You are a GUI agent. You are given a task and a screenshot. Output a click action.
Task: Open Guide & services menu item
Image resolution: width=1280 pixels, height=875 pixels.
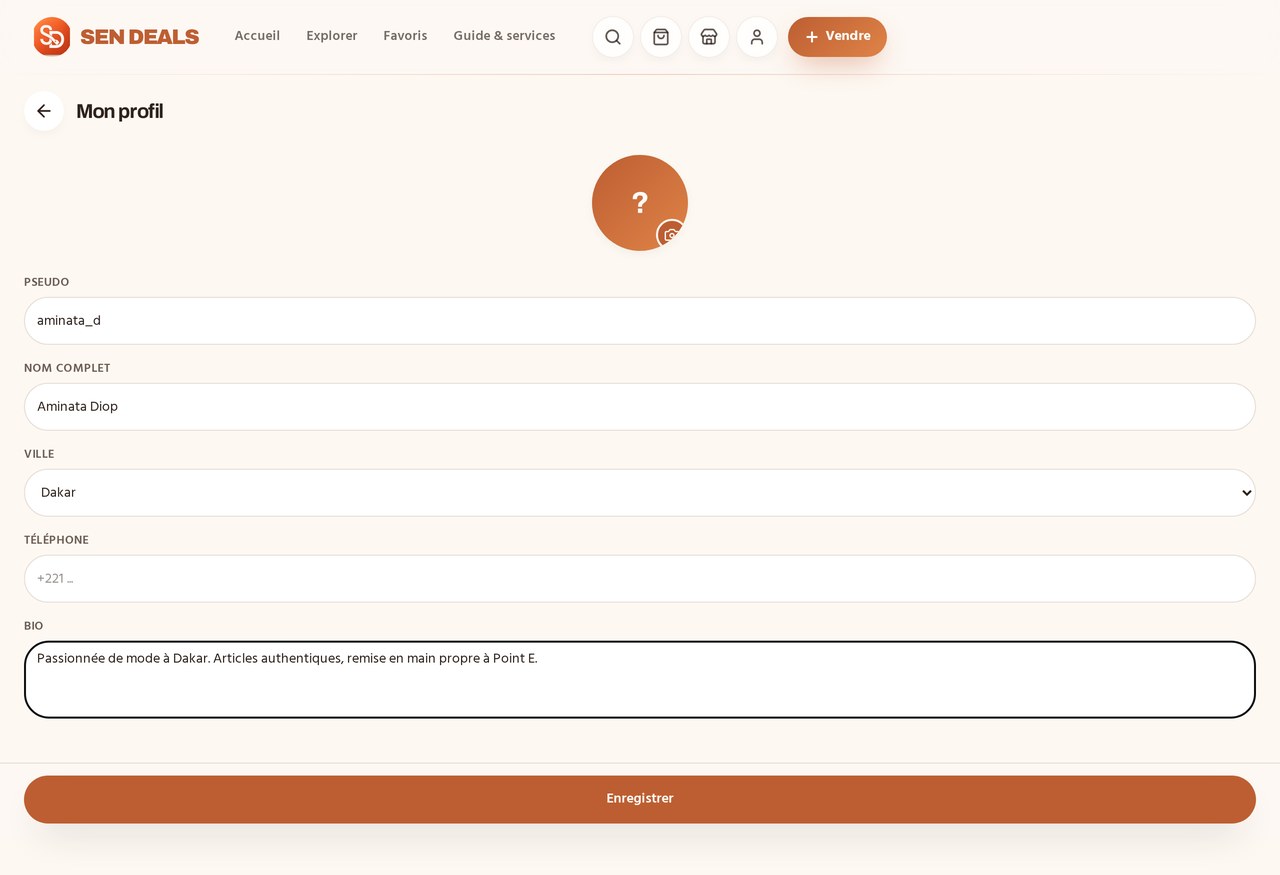tap(504, 36)
